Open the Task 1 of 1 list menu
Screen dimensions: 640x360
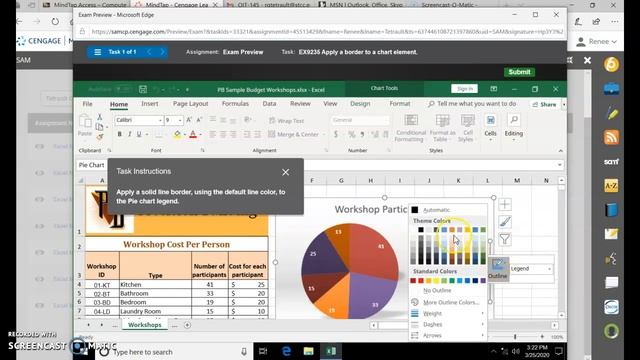point(98,52)
